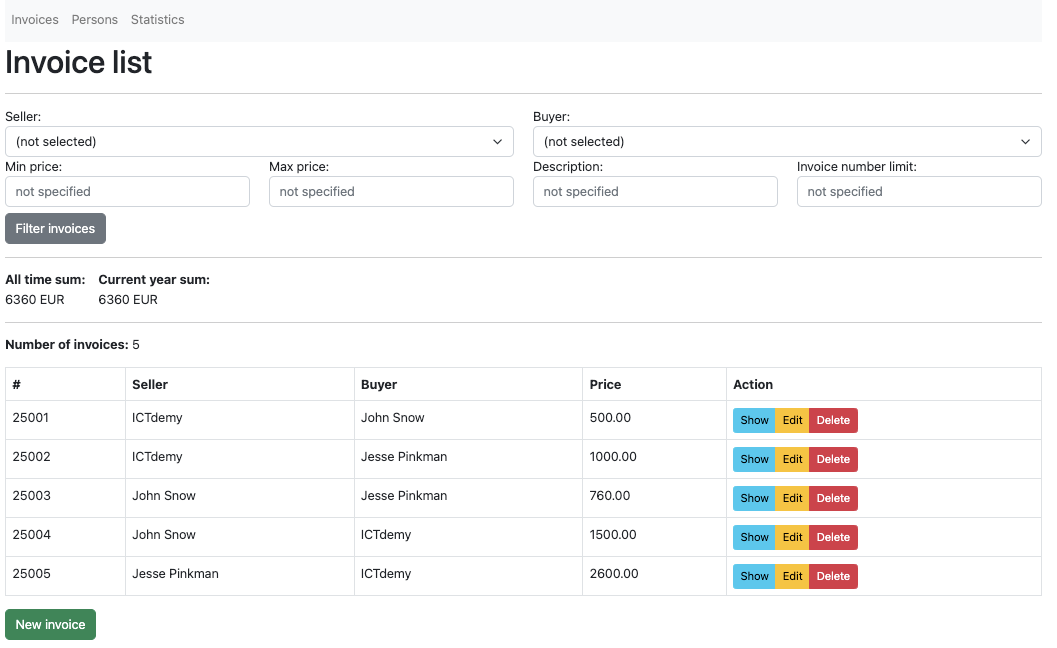Focus the Max price field
Viewport: 1057px width, 648px height.
391,192
